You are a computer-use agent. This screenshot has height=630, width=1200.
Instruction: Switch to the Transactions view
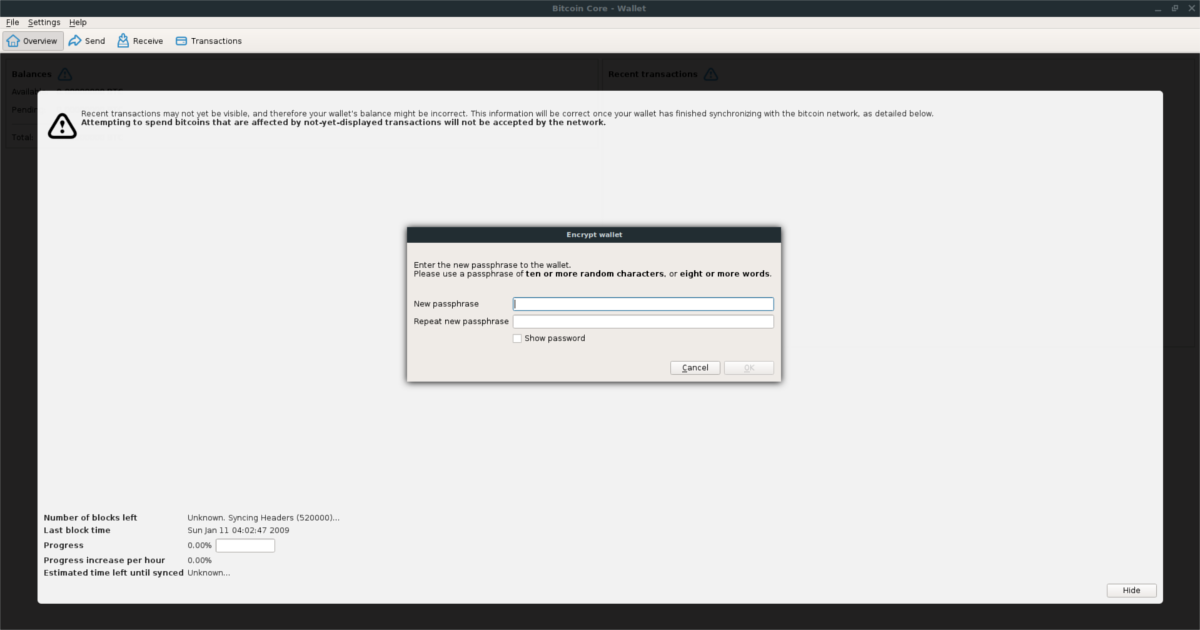[209, 41]
